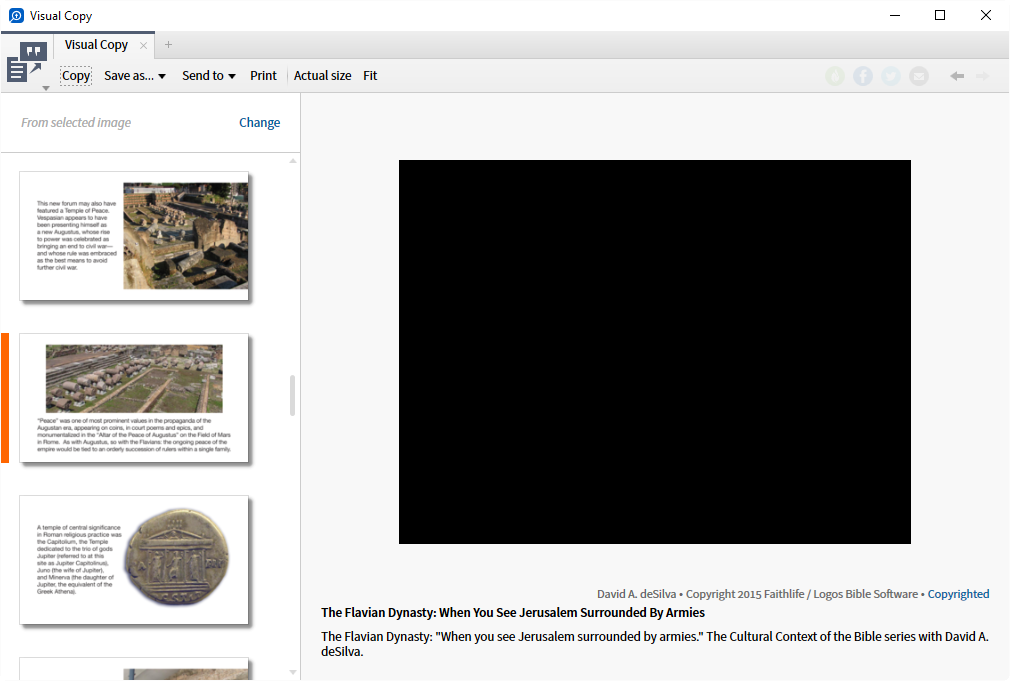
Task: Select the Peace propaganda slide thumbnail
Action: [134, 398]
